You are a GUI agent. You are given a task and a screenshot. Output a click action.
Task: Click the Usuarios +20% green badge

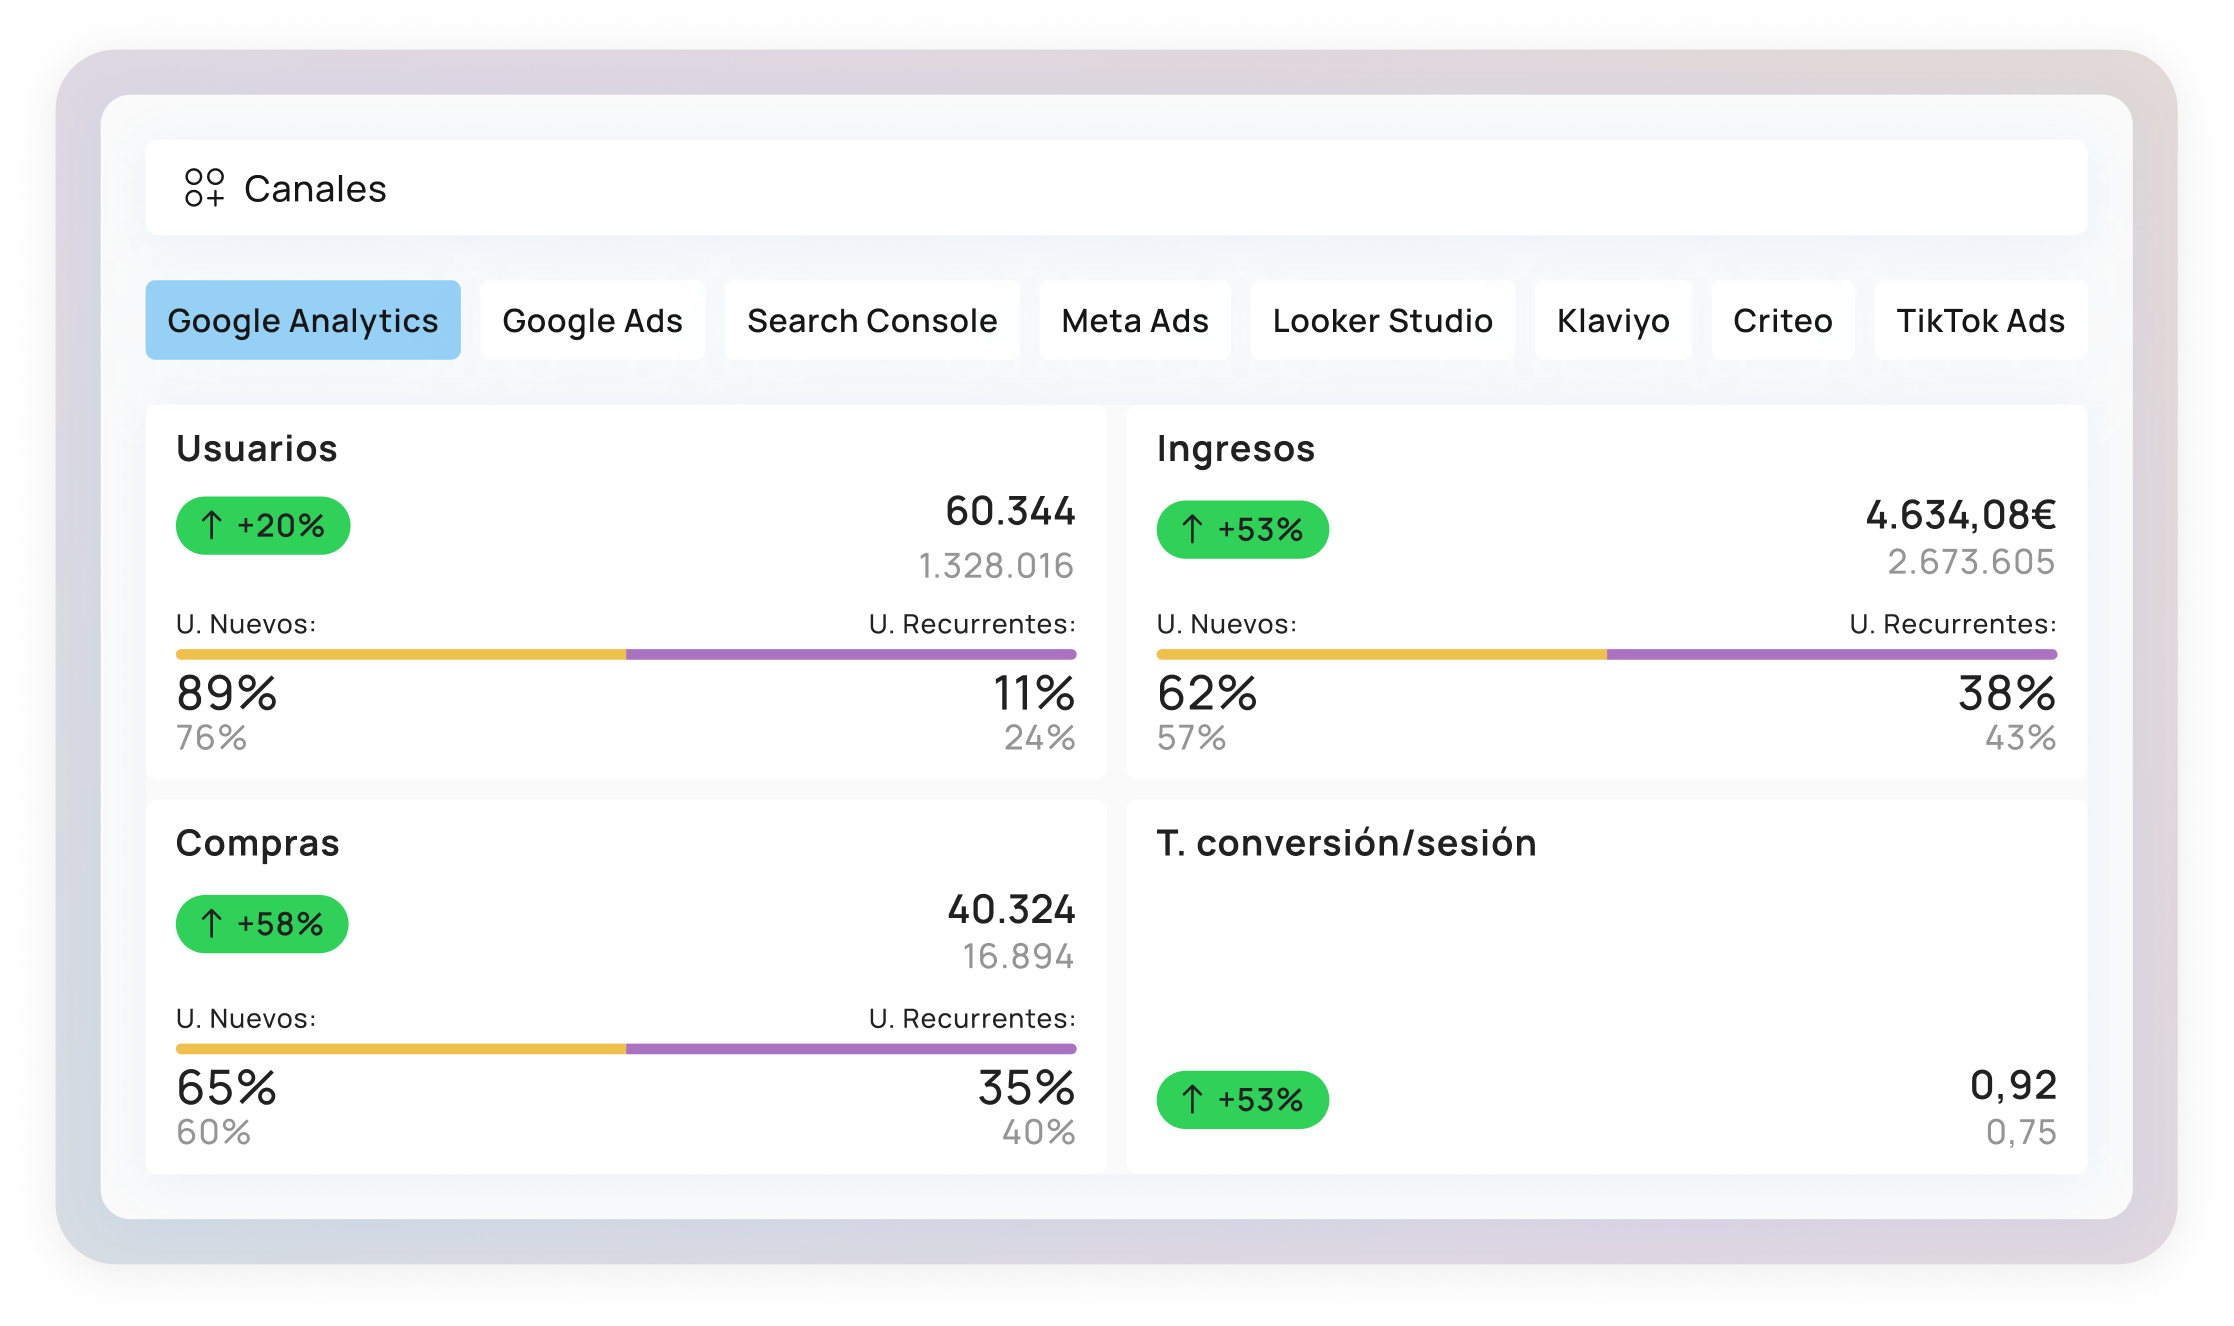(x=263, y=526)
